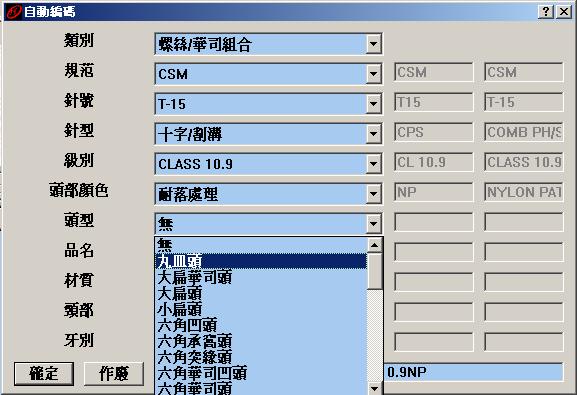Choose 大扁頭 from the list
Image resolution: width=577 pixels, height=395 pixels.
pos(261,293)
